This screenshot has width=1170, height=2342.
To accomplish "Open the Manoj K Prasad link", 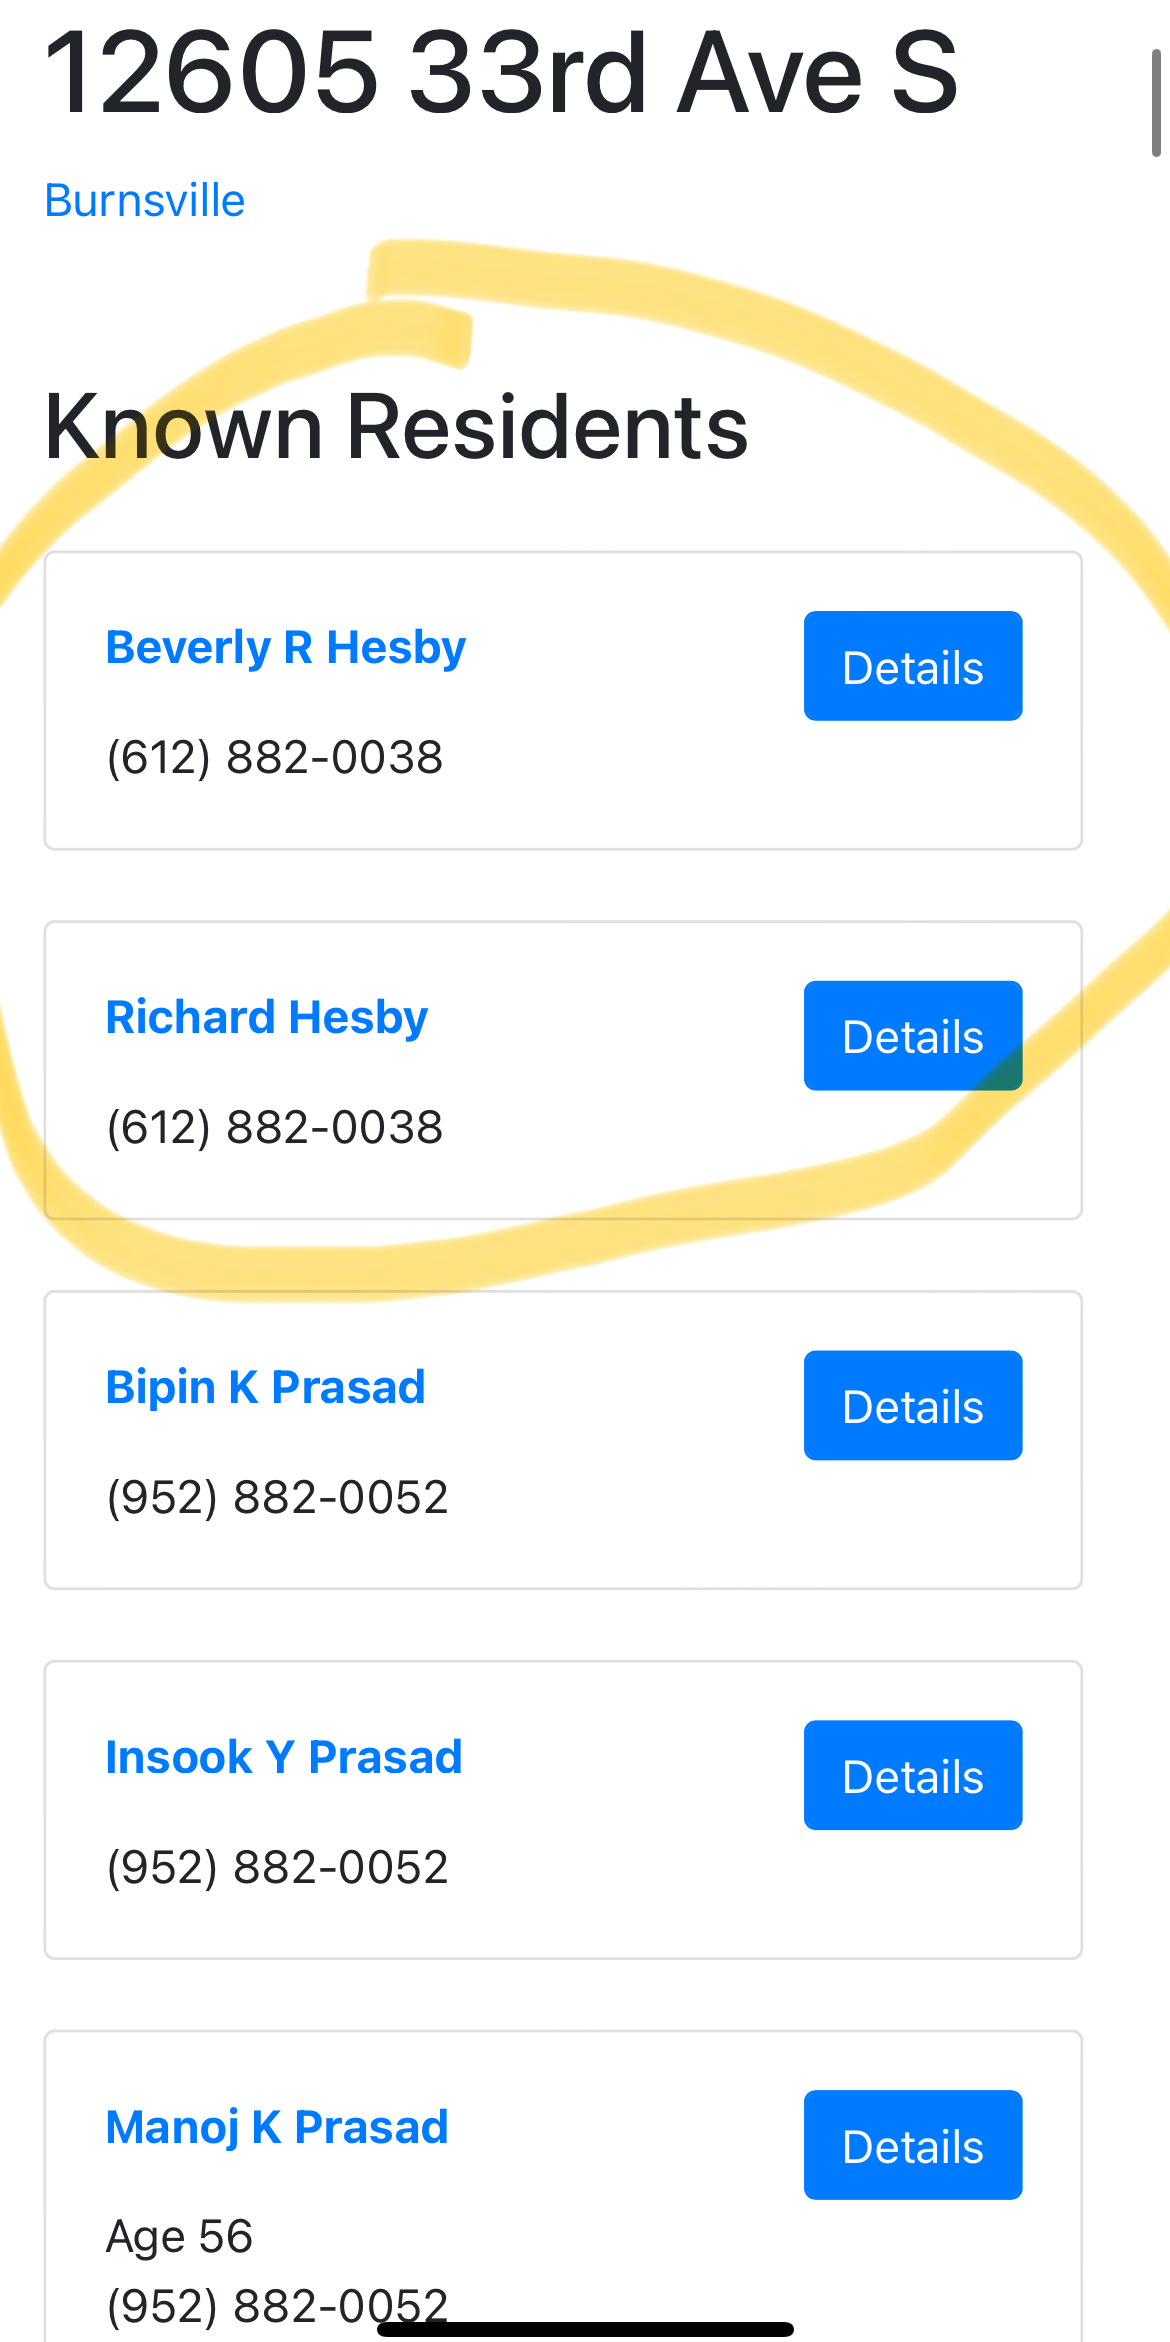I will point(277,2128).
